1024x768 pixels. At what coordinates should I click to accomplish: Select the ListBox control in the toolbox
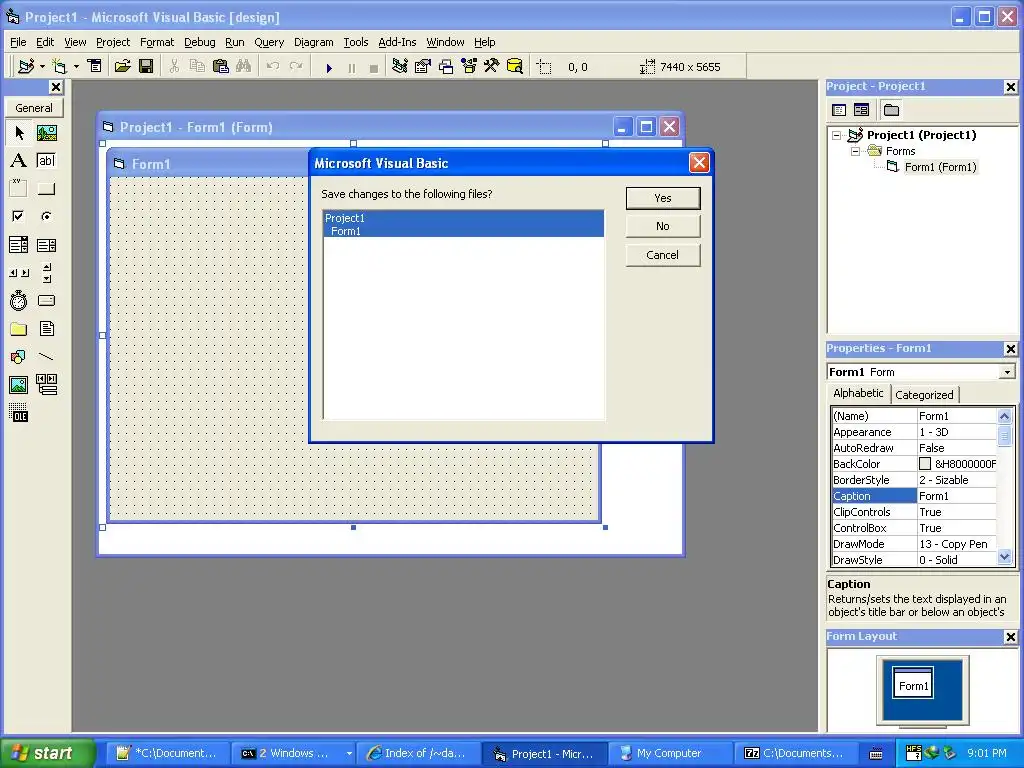click(46, 245)
